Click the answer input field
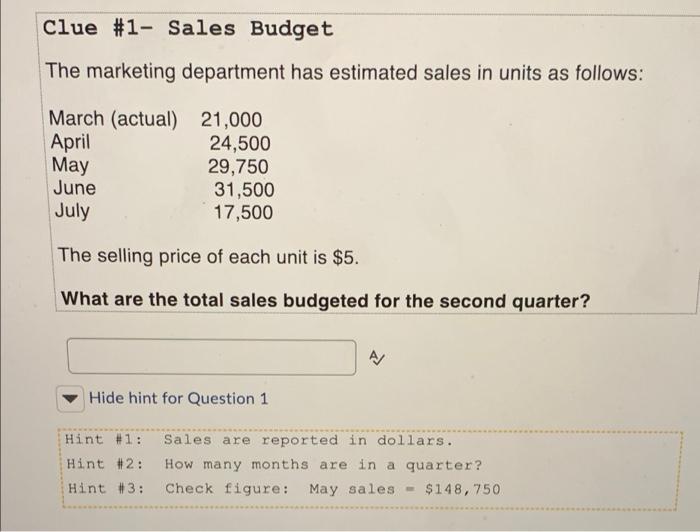 click(x=212, y=357)
